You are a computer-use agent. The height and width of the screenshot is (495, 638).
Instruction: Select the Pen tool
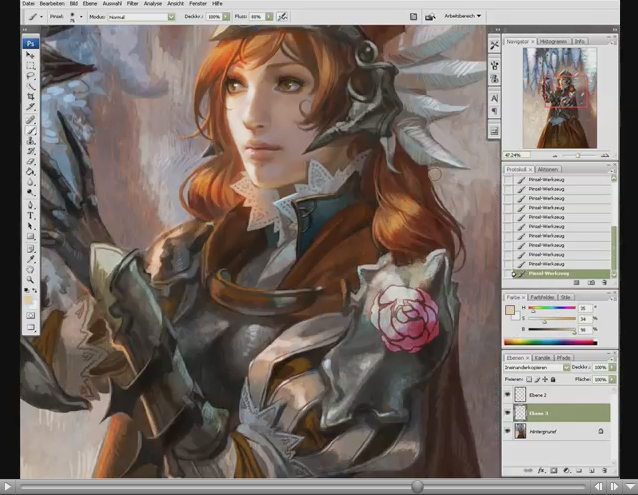(30, 205)
